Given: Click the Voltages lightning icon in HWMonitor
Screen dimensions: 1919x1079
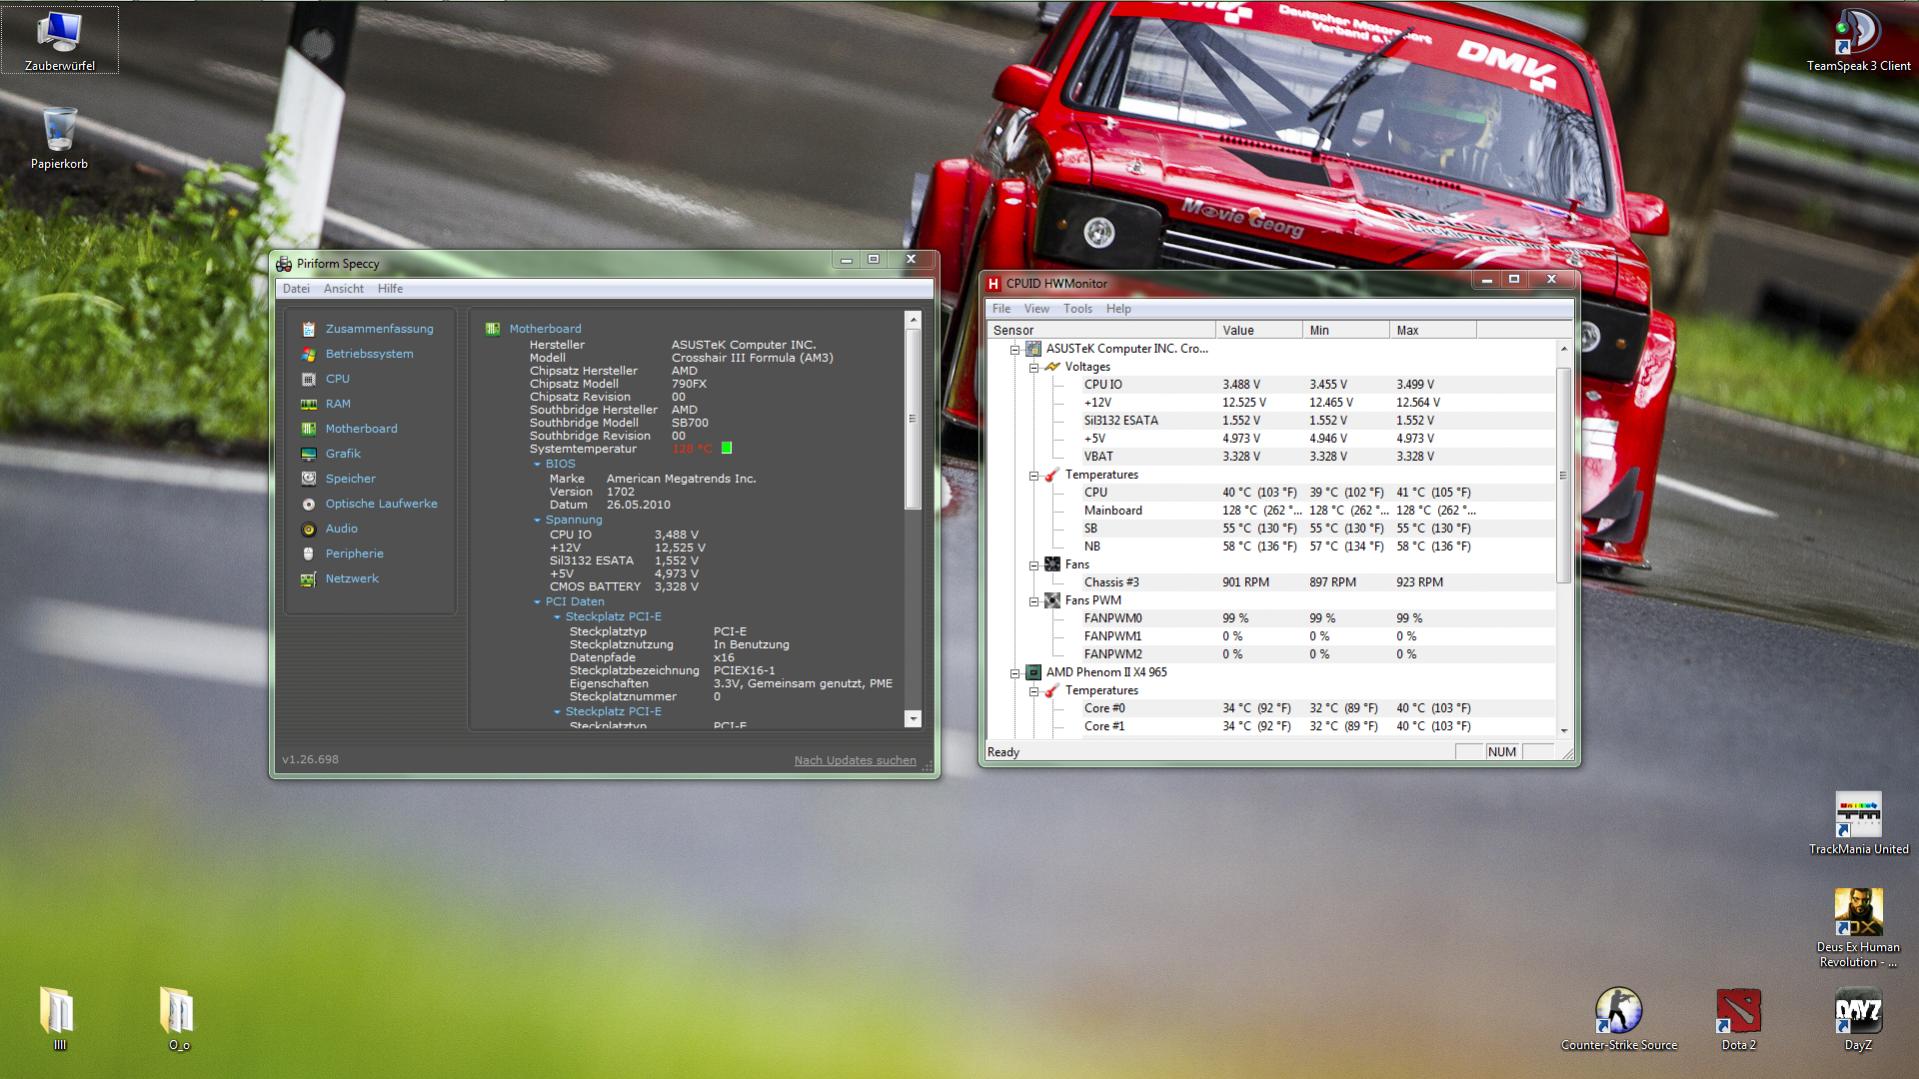Looking at the screenshot, I should pyautogui.click(x=1052, y=367).
